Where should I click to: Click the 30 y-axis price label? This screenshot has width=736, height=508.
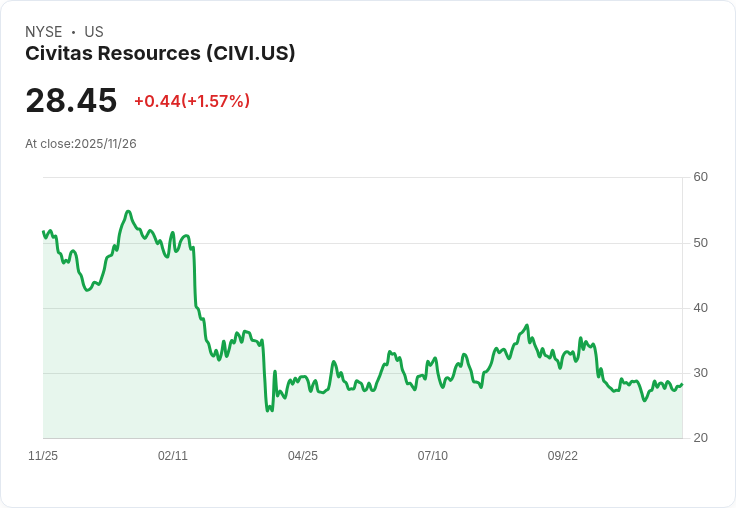click(700, 373)
